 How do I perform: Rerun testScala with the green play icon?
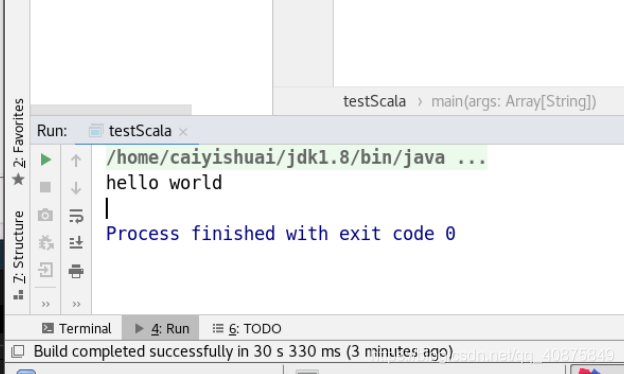46,160
